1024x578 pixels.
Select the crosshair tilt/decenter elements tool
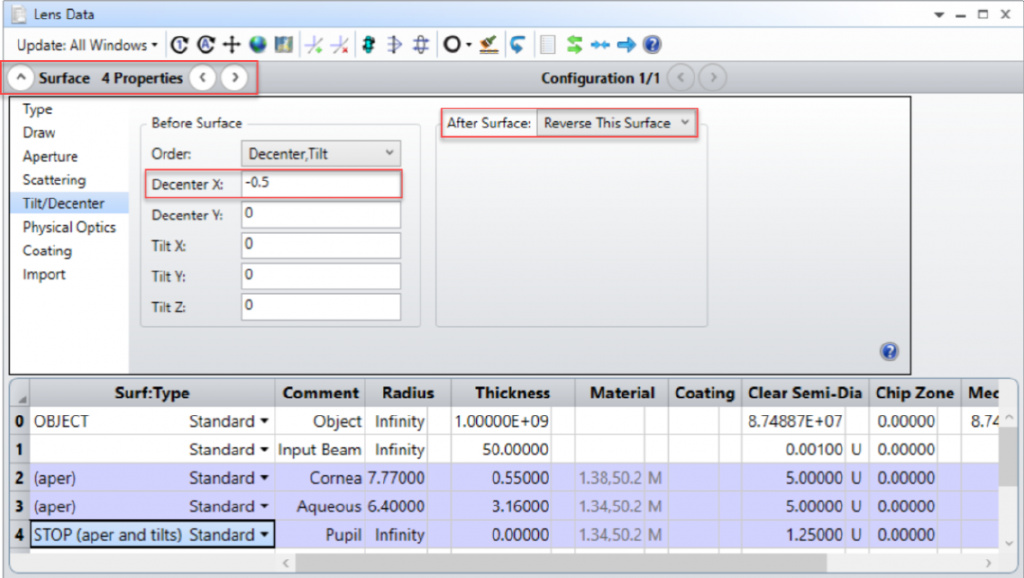(232, 44)
